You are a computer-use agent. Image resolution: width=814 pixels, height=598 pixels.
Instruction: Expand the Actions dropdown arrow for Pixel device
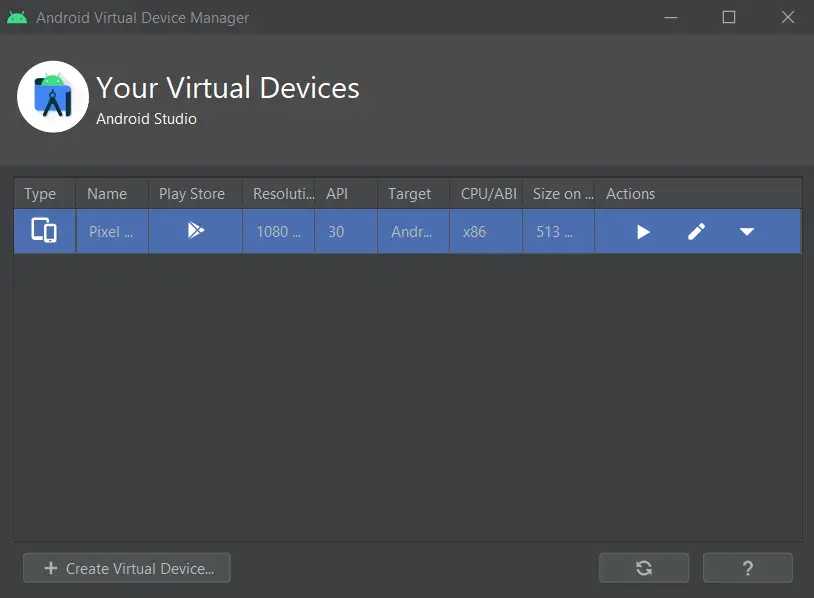pyautogui.click(x=747, y=232)
